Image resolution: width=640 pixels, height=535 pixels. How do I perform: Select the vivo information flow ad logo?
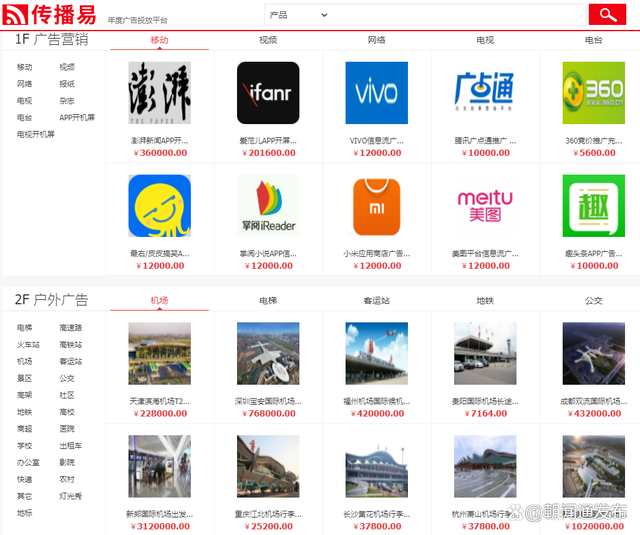click(376, 93)
